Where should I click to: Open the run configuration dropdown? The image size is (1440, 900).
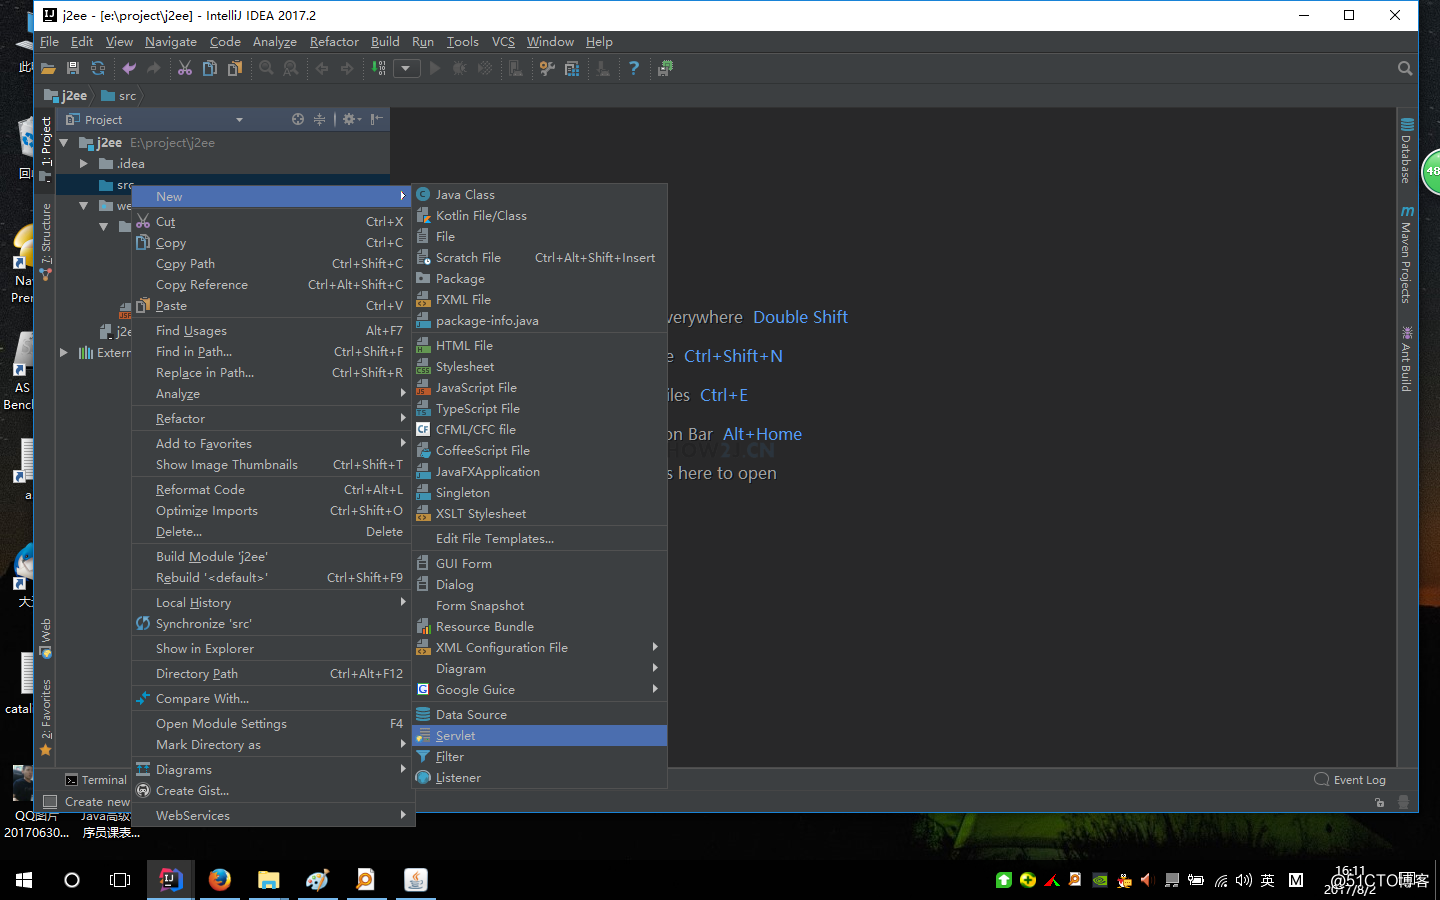coord(405,68)
